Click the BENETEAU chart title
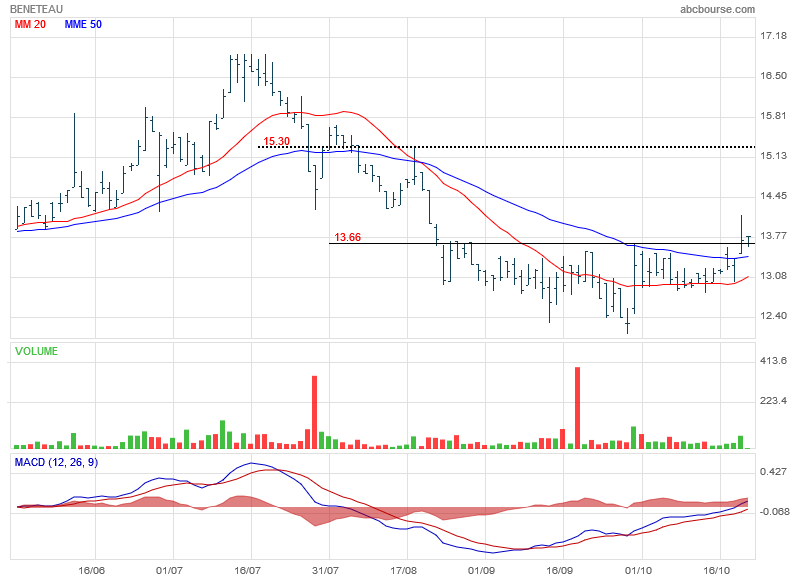800x580 pixels. pyautogui.click(x=36, y=9)
